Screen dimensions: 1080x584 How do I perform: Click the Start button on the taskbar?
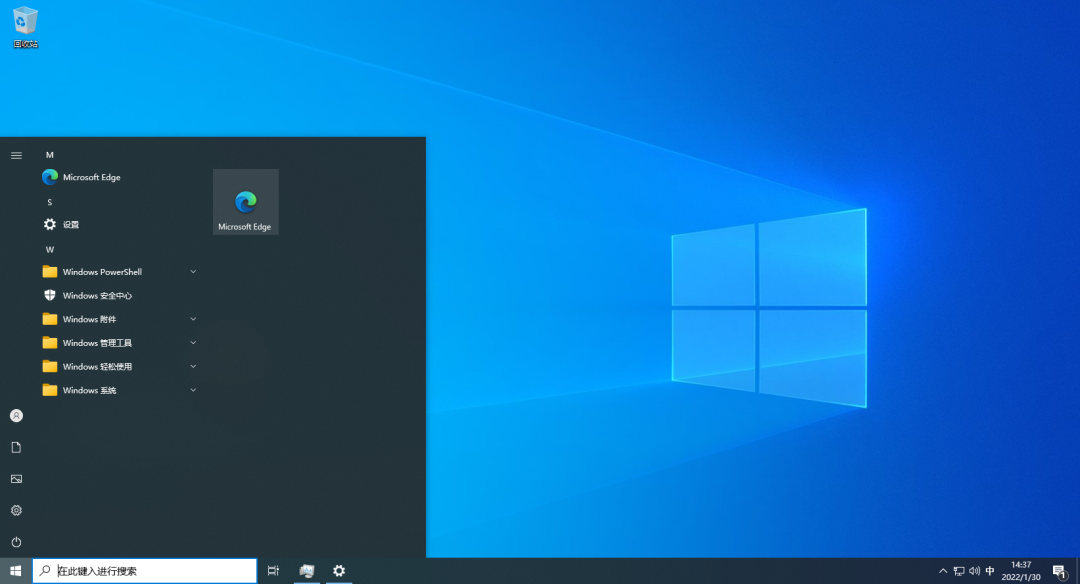pyautogui.click(x=15, y=570)
